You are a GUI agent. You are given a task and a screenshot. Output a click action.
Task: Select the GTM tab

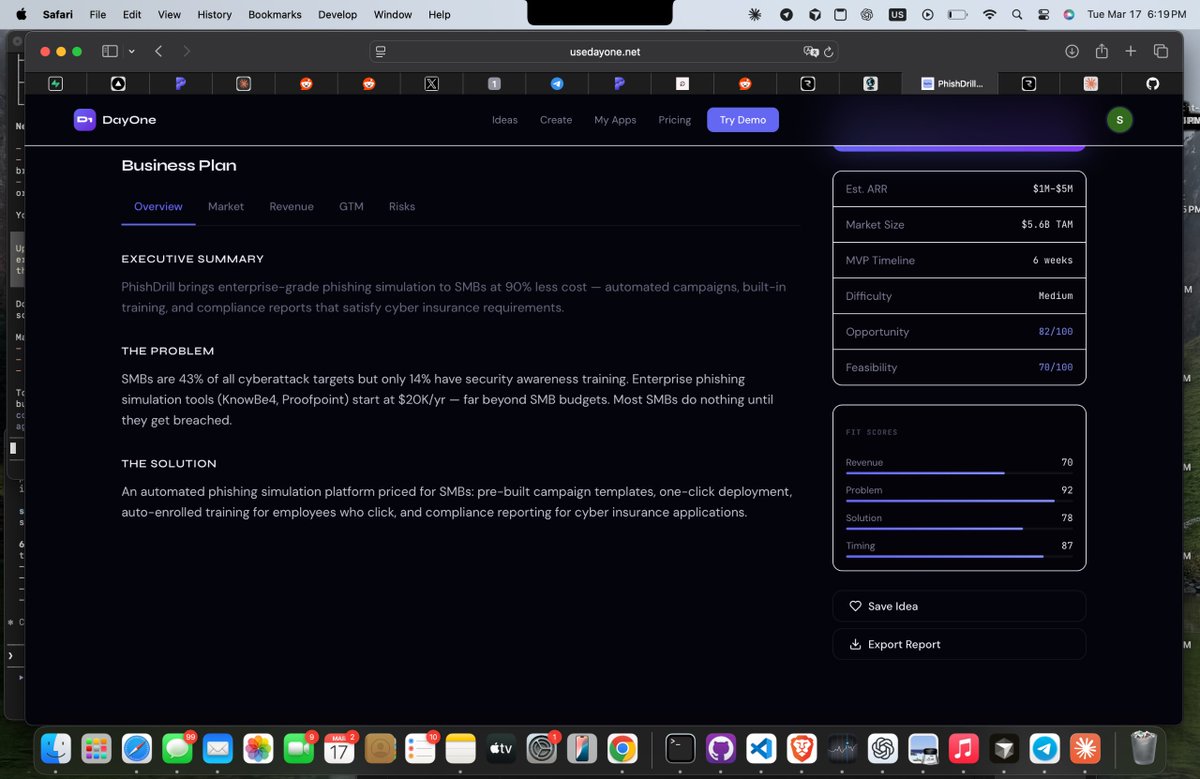351,206
